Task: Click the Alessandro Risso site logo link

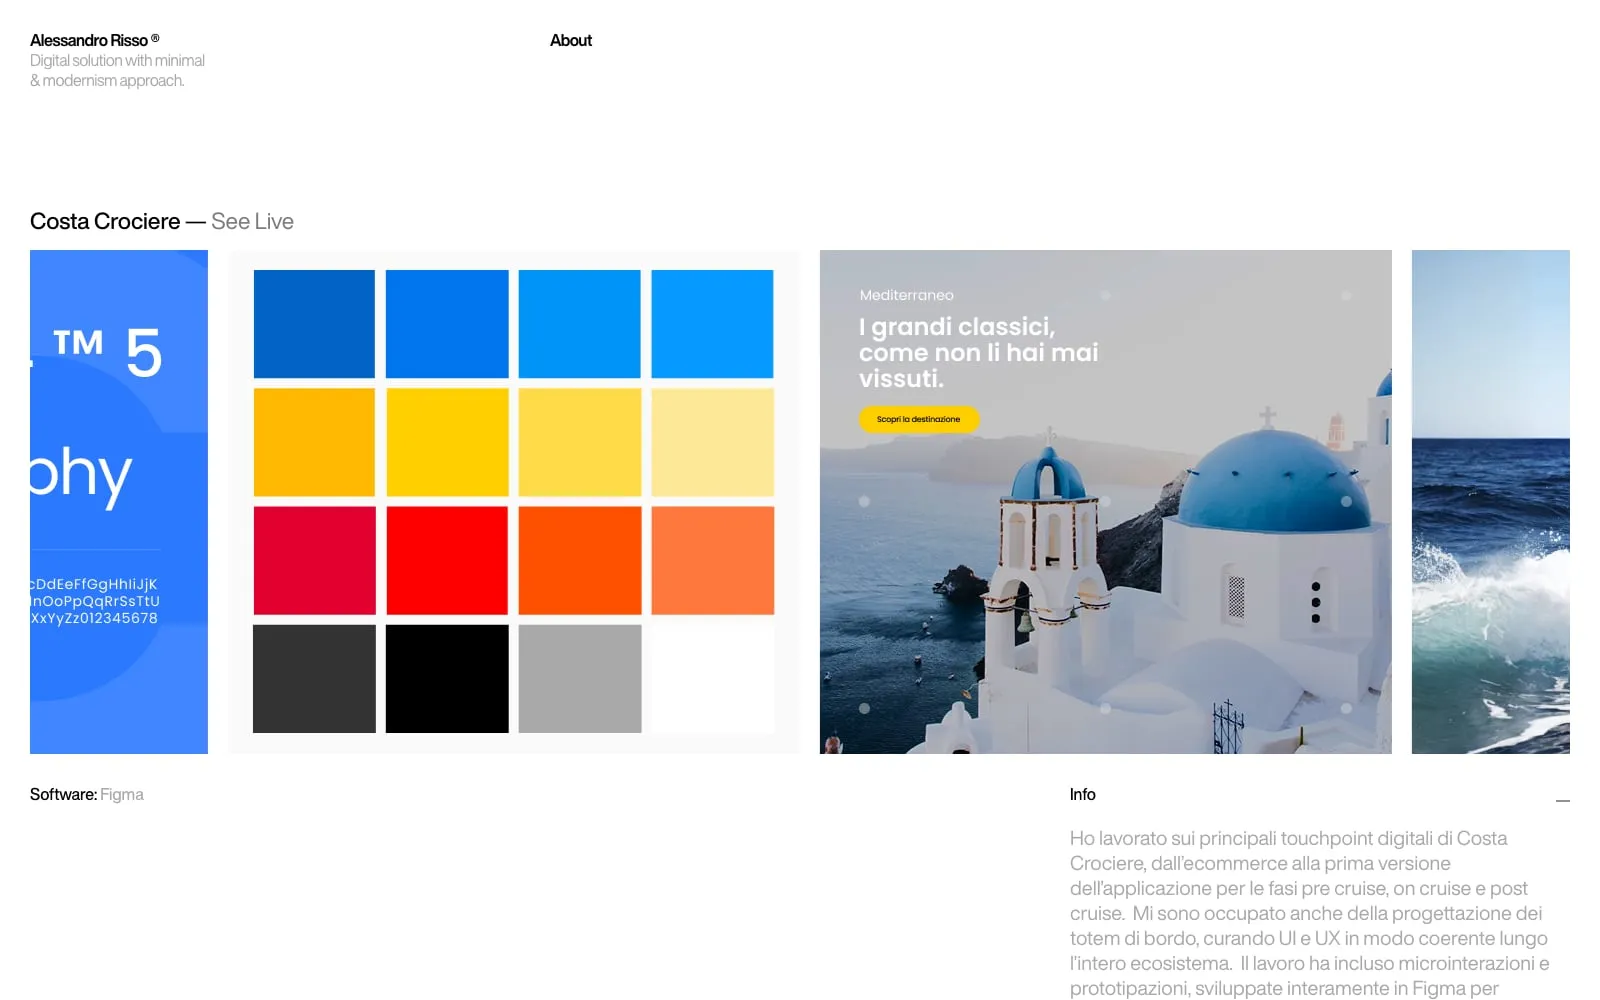Action: click(x=95, y=40)
